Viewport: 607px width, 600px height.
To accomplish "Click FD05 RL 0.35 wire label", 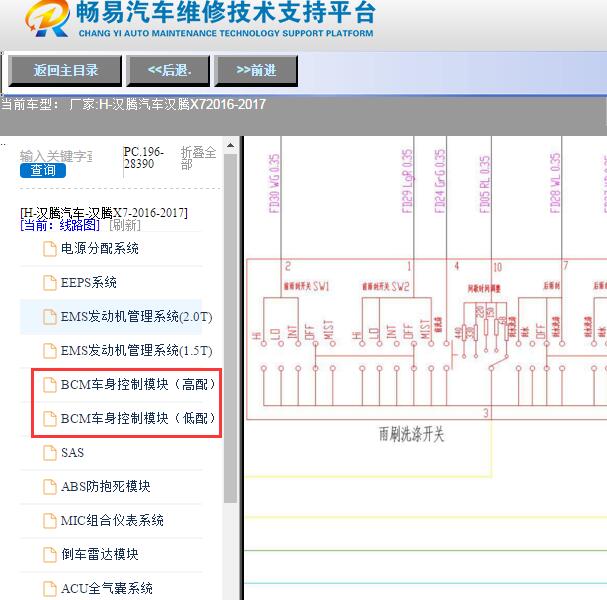I will tap(485, 184).
